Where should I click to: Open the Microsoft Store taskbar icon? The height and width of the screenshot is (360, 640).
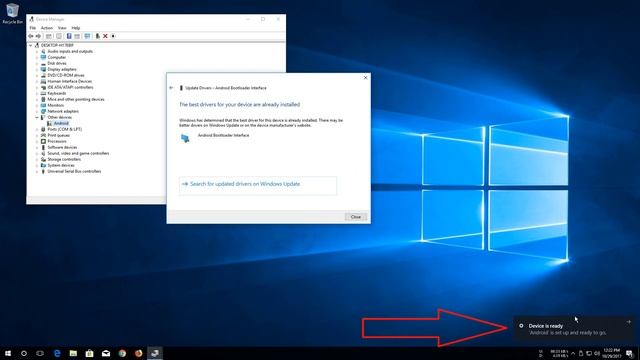click(x=89, y=353)
